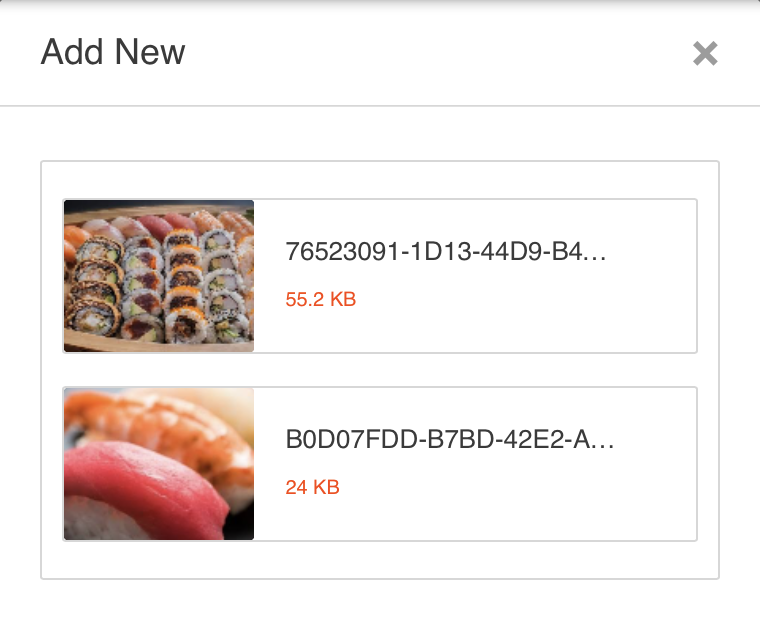Image resolution: width=760 pixels, height=626 pixels.
Task: Click the truncation ellipsis after B0D07FDD-B7BD-42E2-A
Action: pyautogui.click(x=603, y=442)
